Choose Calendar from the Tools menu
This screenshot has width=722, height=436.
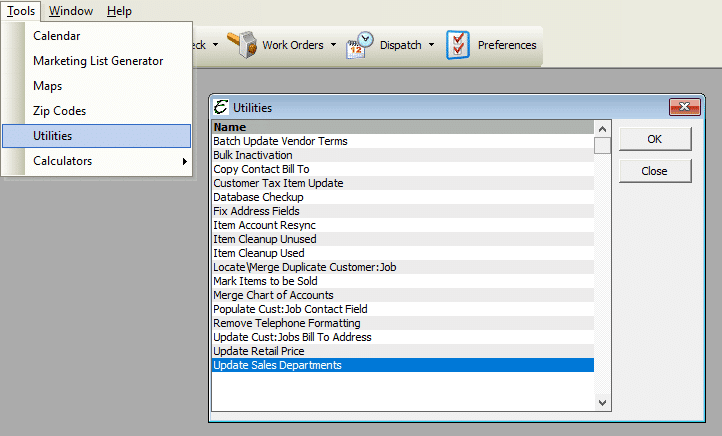[x=56, y=36]
